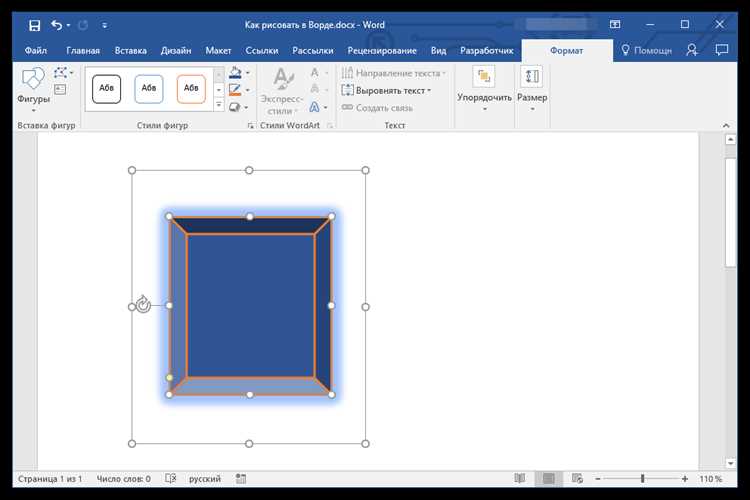Open the Макет tab

218,50
